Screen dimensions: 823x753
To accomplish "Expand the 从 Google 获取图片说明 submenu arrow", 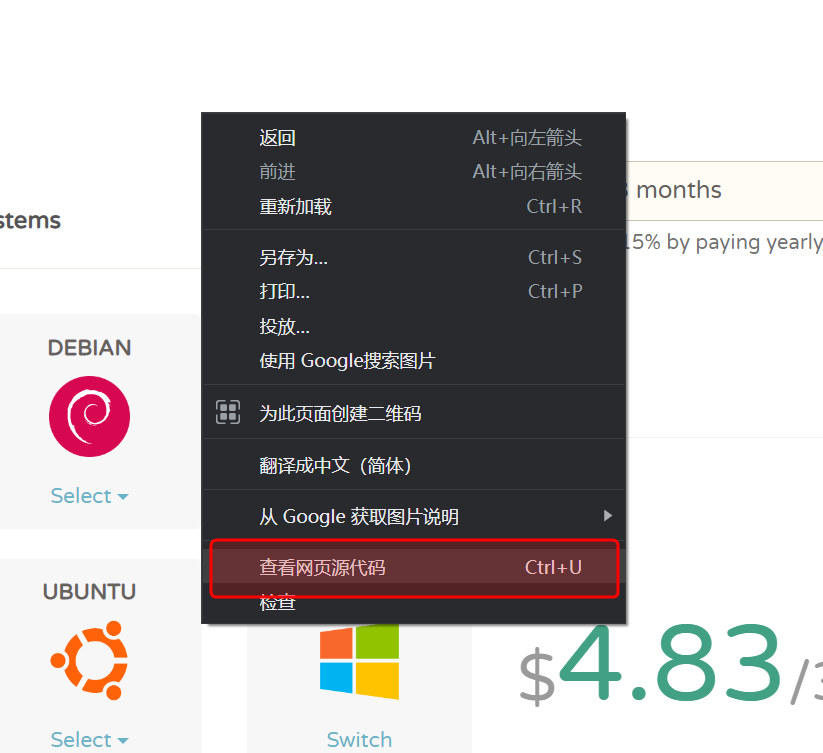I will [x=606, y=516].
